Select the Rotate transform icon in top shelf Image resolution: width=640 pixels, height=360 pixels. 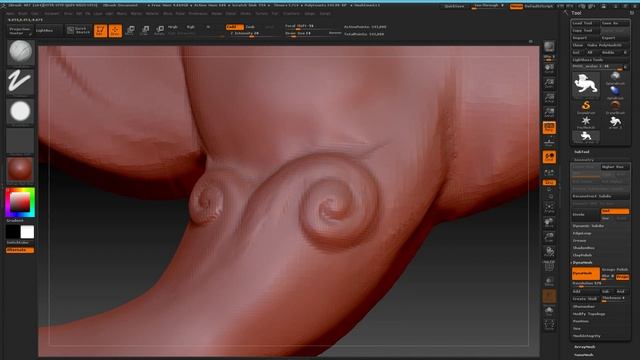tap(160, 30)
